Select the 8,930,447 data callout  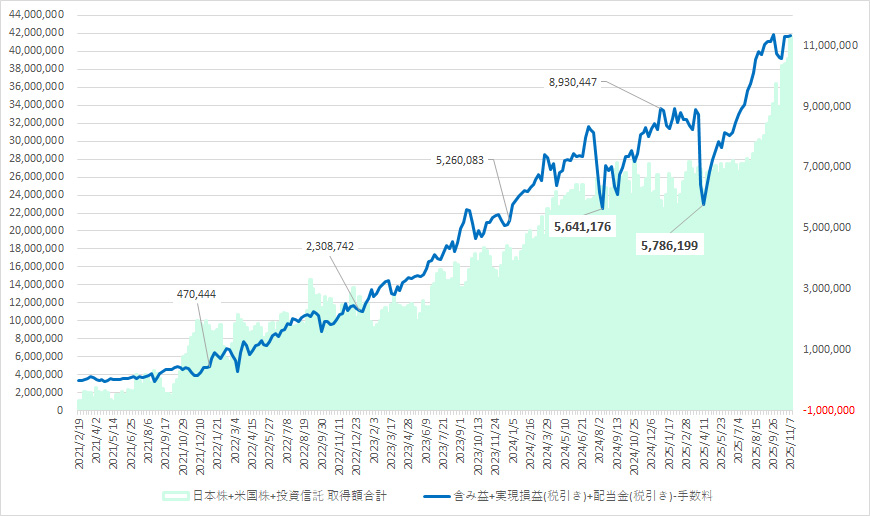tap(573, 82)
